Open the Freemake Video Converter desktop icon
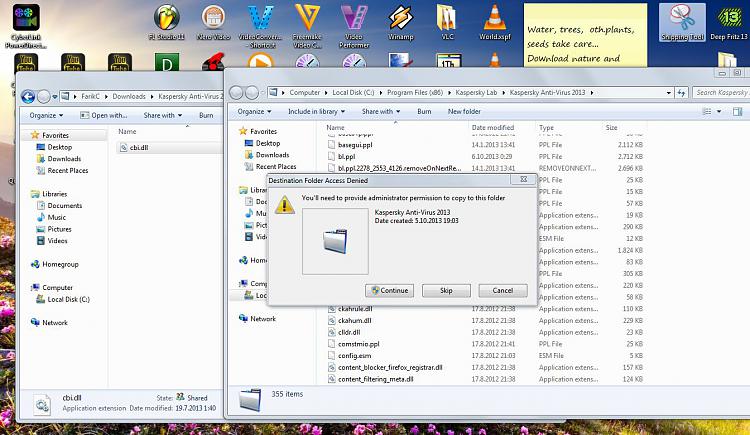 coord(307,26)
